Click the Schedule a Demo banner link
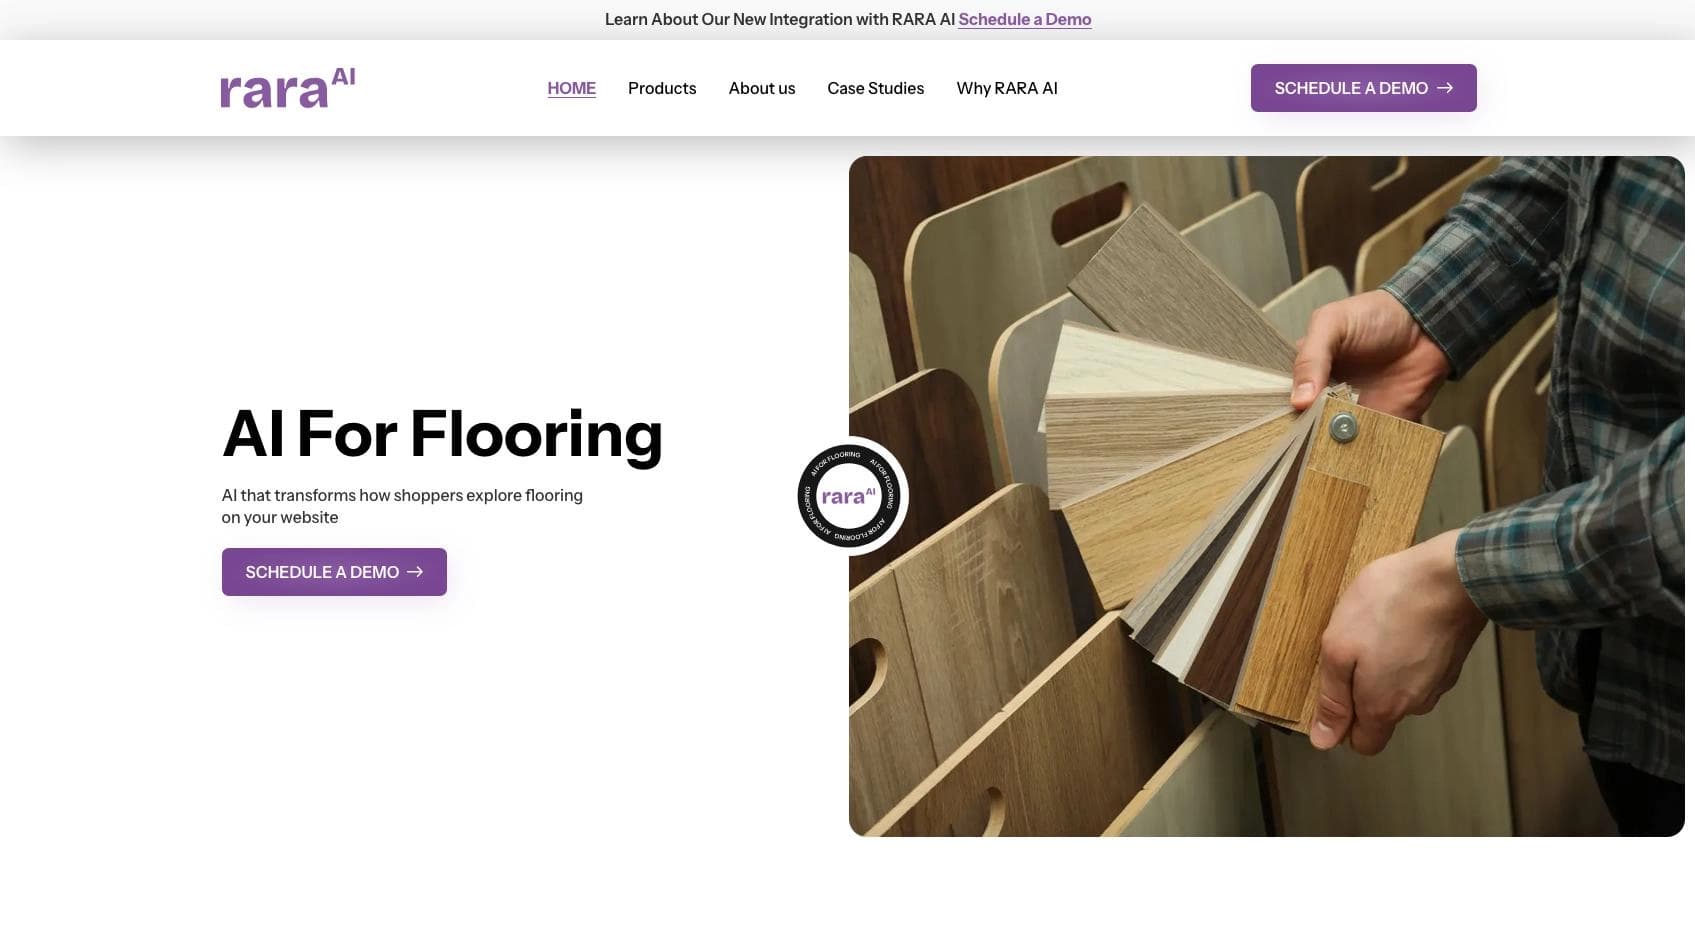 point(1024,18)
